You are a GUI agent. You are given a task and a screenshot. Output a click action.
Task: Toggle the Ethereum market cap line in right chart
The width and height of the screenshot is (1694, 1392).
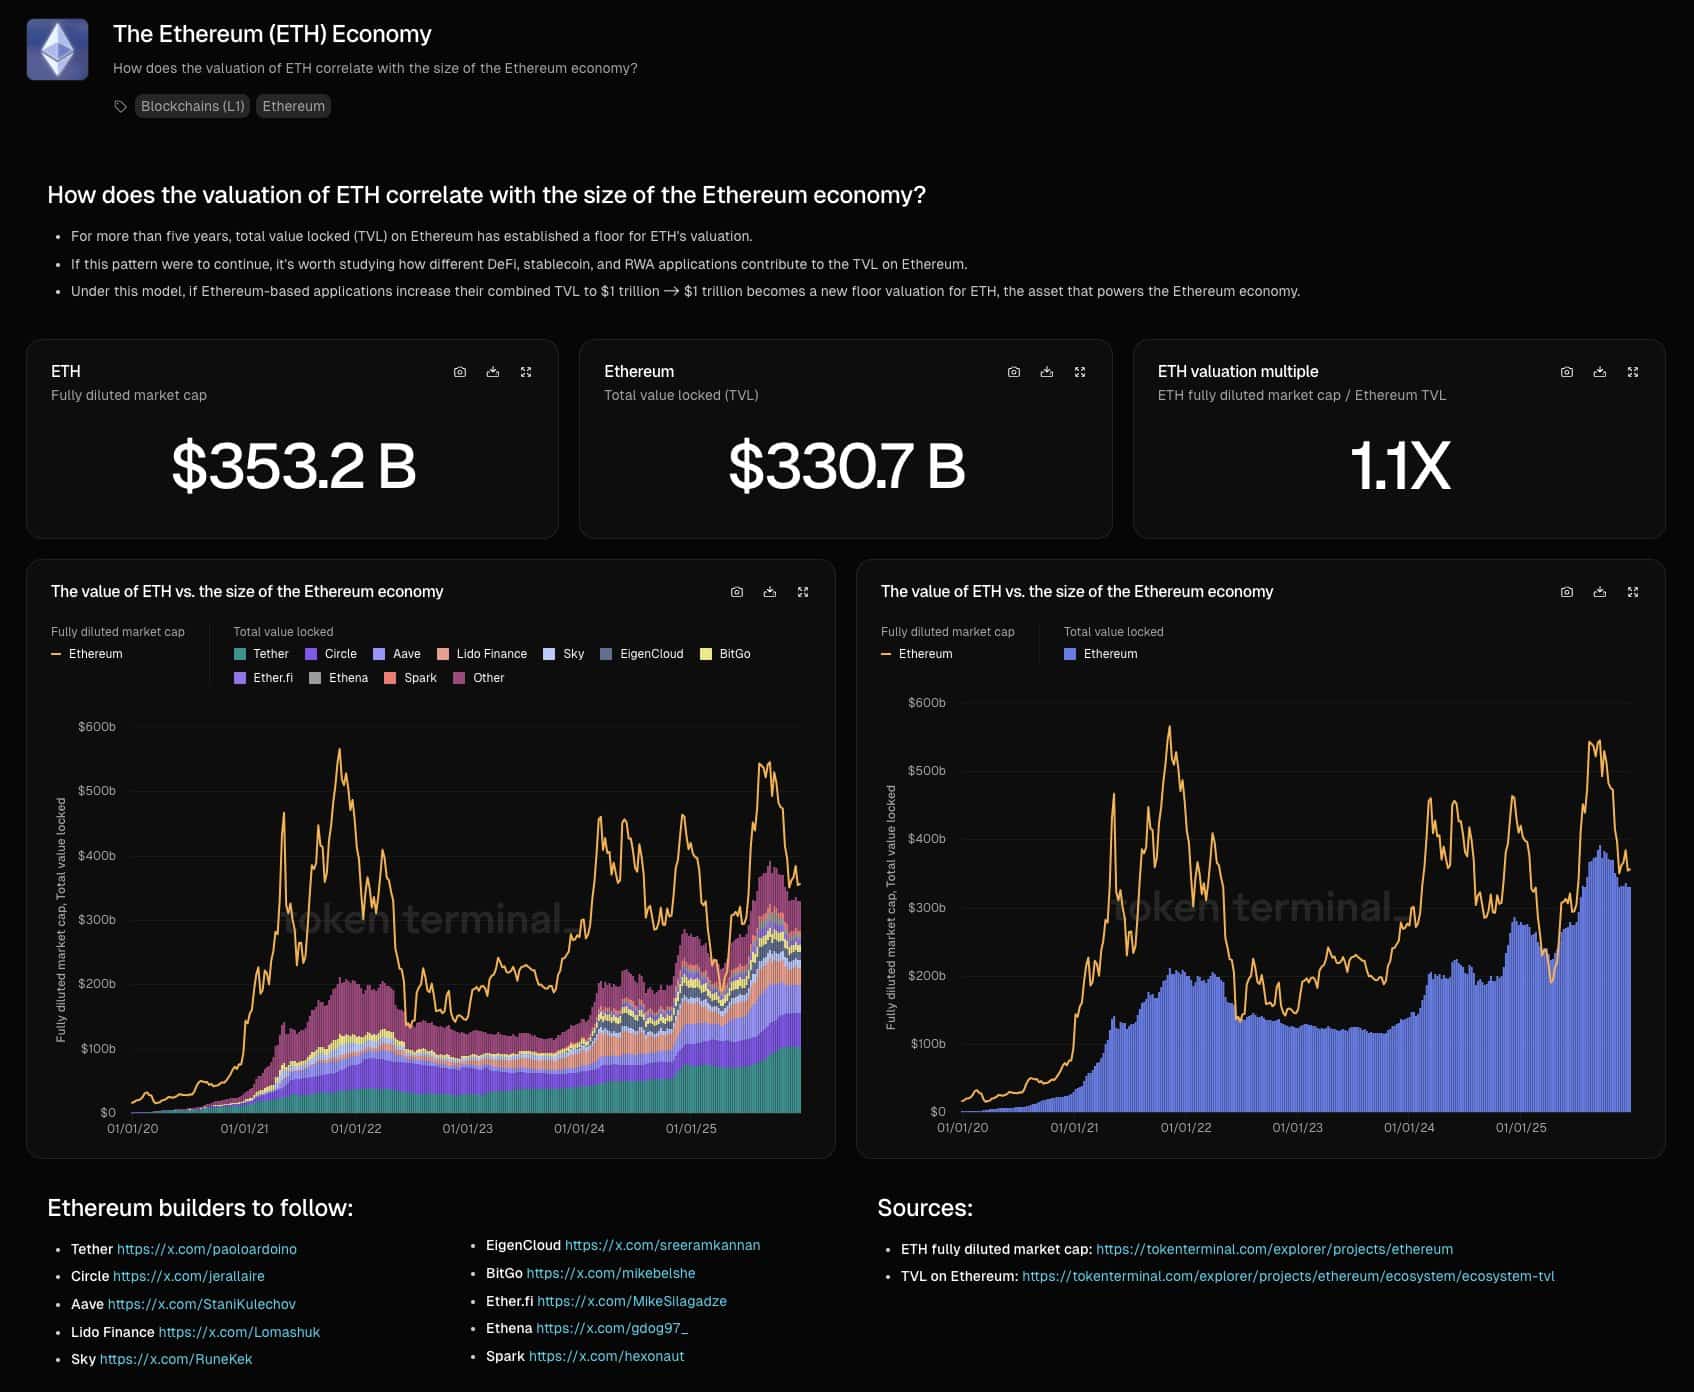[917, 654]
